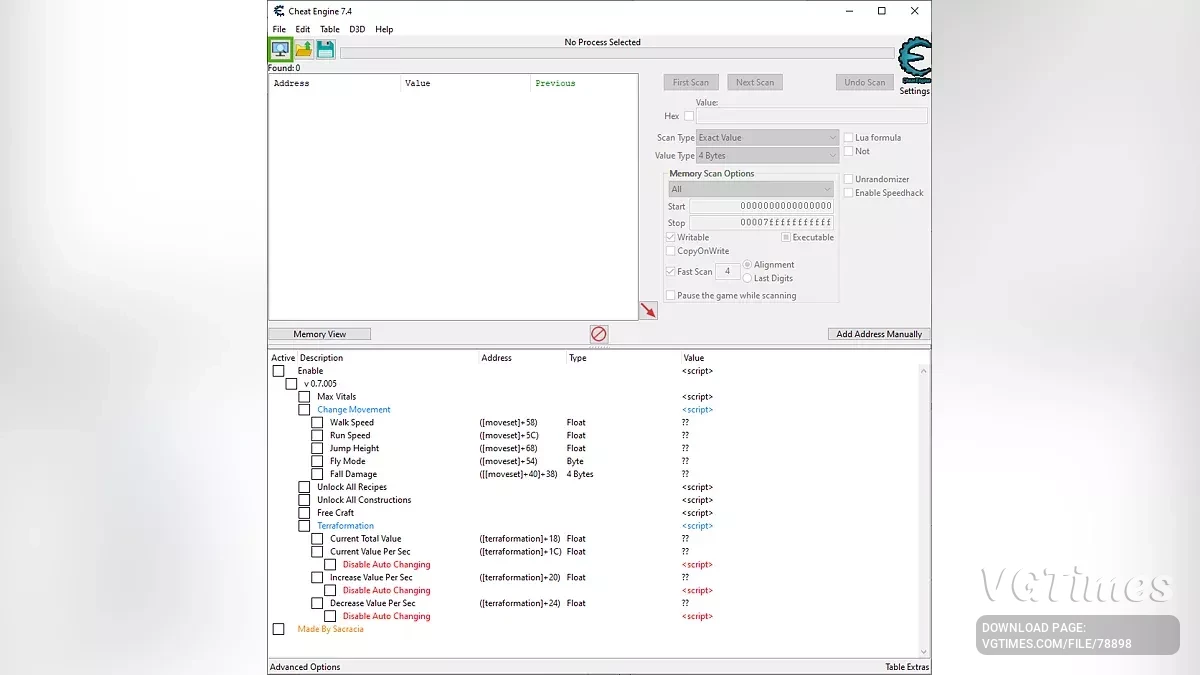Open the File menu
This screenshot has height=675, width=1200.
[x=279, y=29]
